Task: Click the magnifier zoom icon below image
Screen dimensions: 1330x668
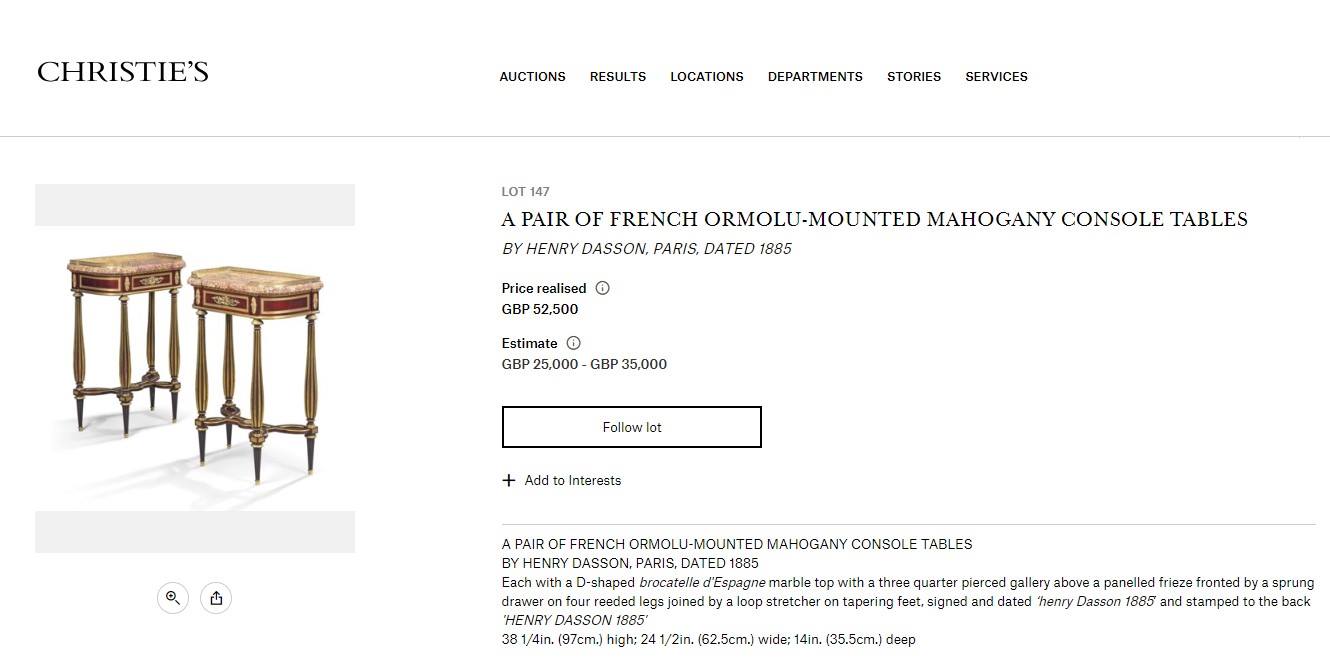Action: pyautogui.click(x=173, y=598)
